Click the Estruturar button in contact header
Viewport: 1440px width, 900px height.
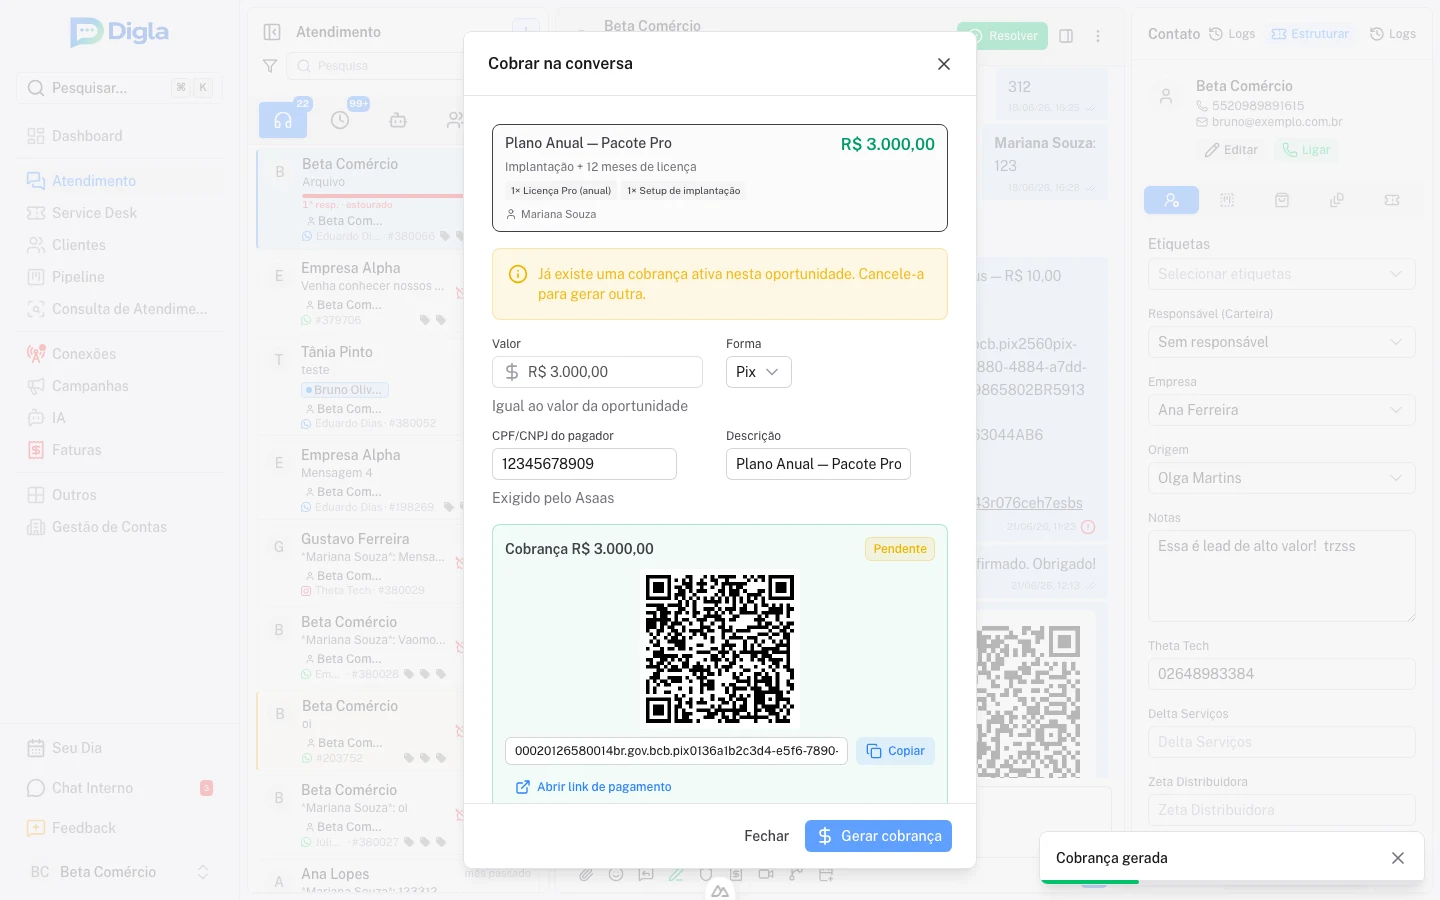tap(1310, 34)
